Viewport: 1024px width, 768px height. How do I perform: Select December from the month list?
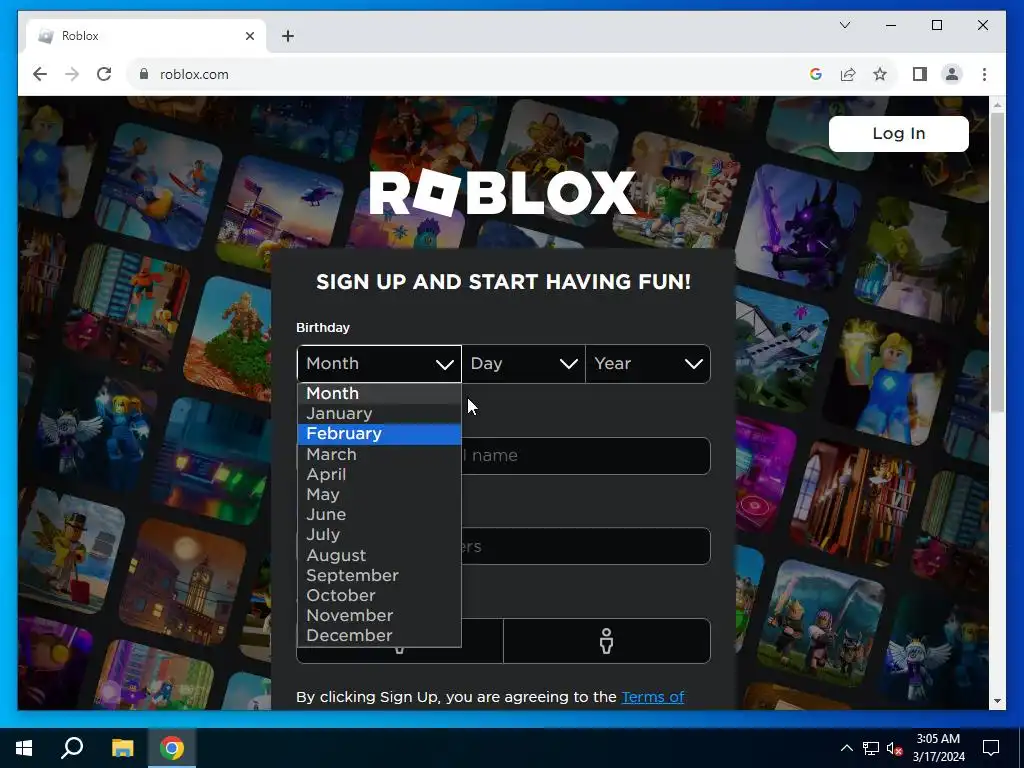[x=379, y=635]
